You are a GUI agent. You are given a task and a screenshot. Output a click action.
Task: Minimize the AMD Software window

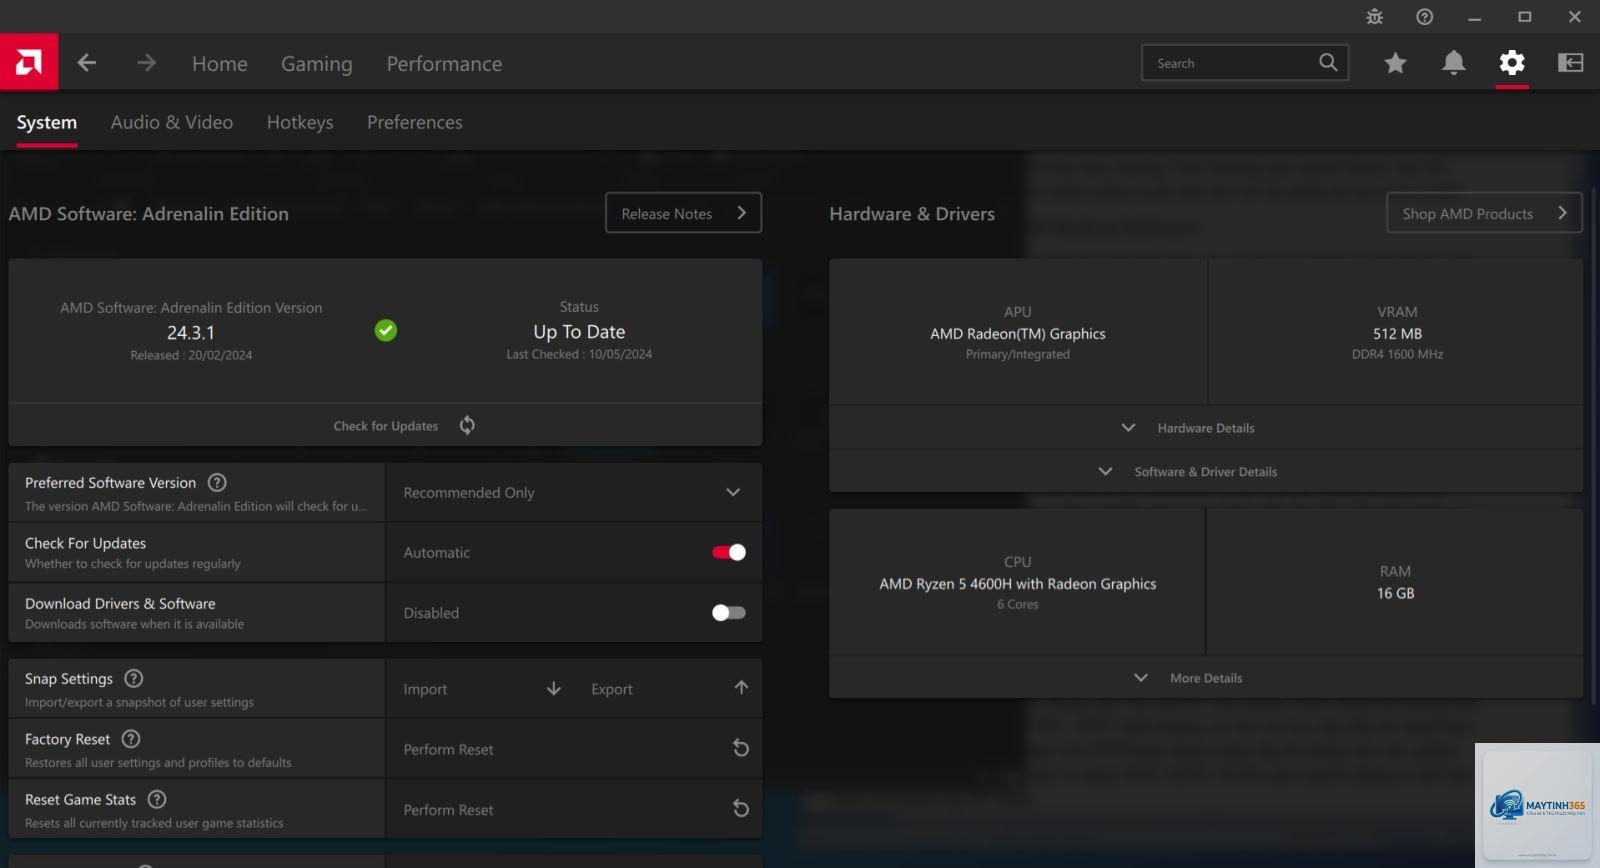pos(1475,17)
